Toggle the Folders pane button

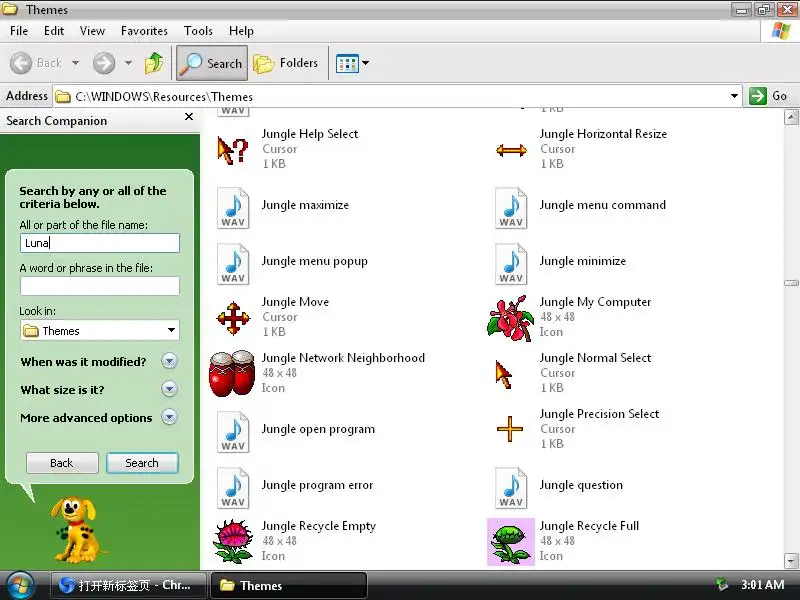[286, 63]
